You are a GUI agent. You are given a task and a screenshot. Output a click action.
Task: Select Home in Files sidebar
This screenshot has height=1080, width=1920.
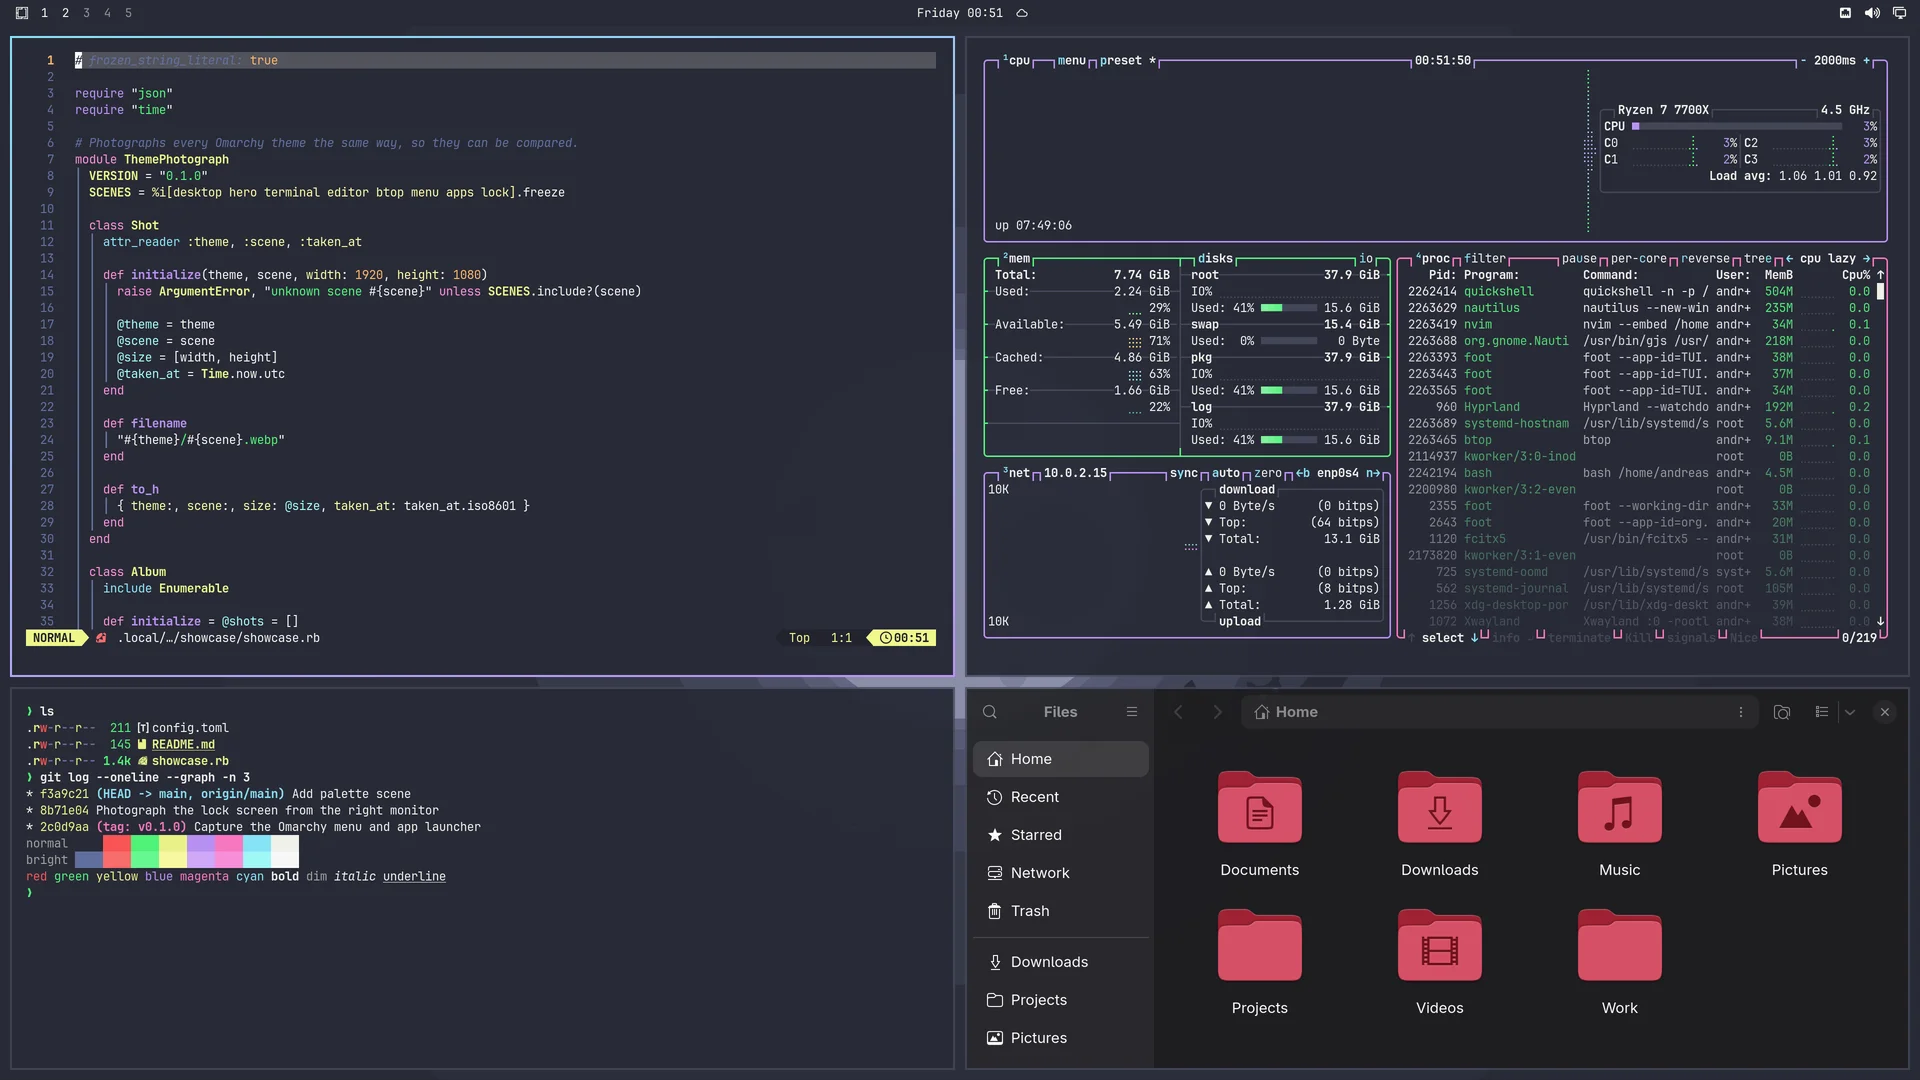click(1061, 759)
